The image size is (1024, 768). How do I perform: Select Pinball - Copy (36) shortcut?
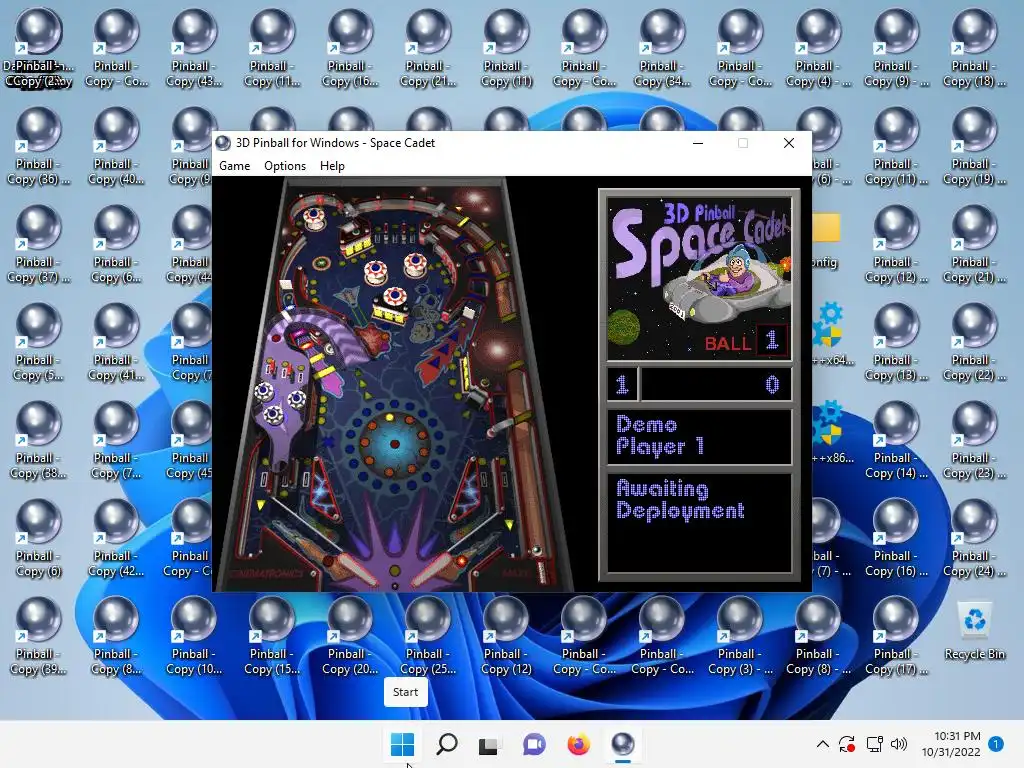pos(39,146)
